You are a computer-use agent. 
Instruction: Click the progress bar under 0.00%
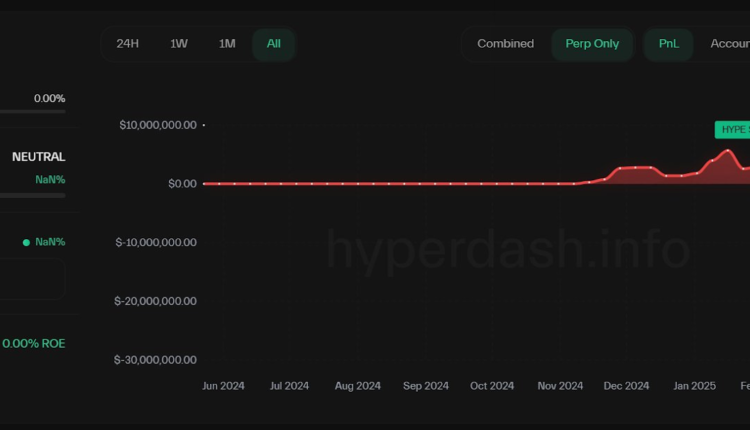point(33,111)
